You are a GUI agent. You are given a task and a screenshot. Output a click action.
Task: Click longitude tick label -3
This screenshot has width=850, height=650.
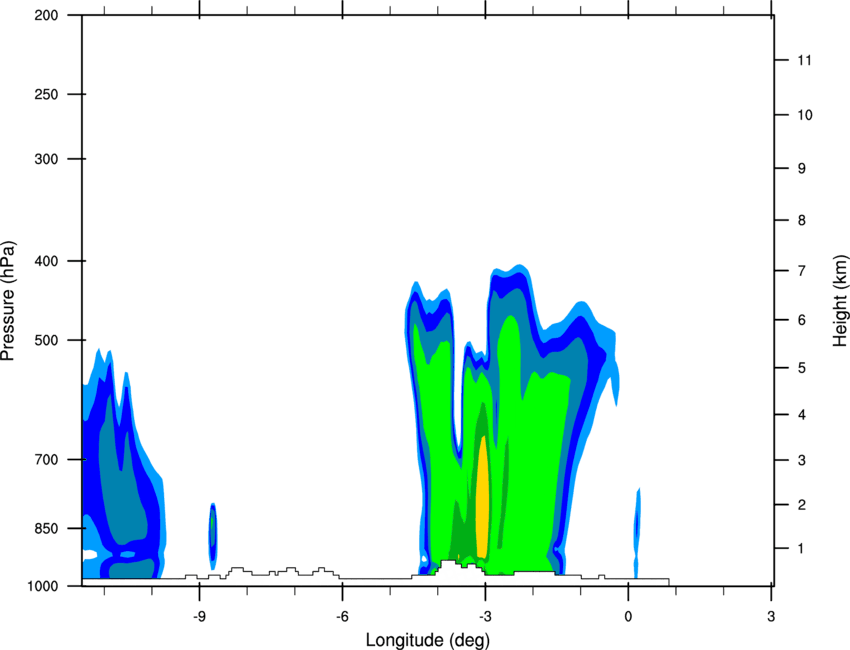point(485,617)
